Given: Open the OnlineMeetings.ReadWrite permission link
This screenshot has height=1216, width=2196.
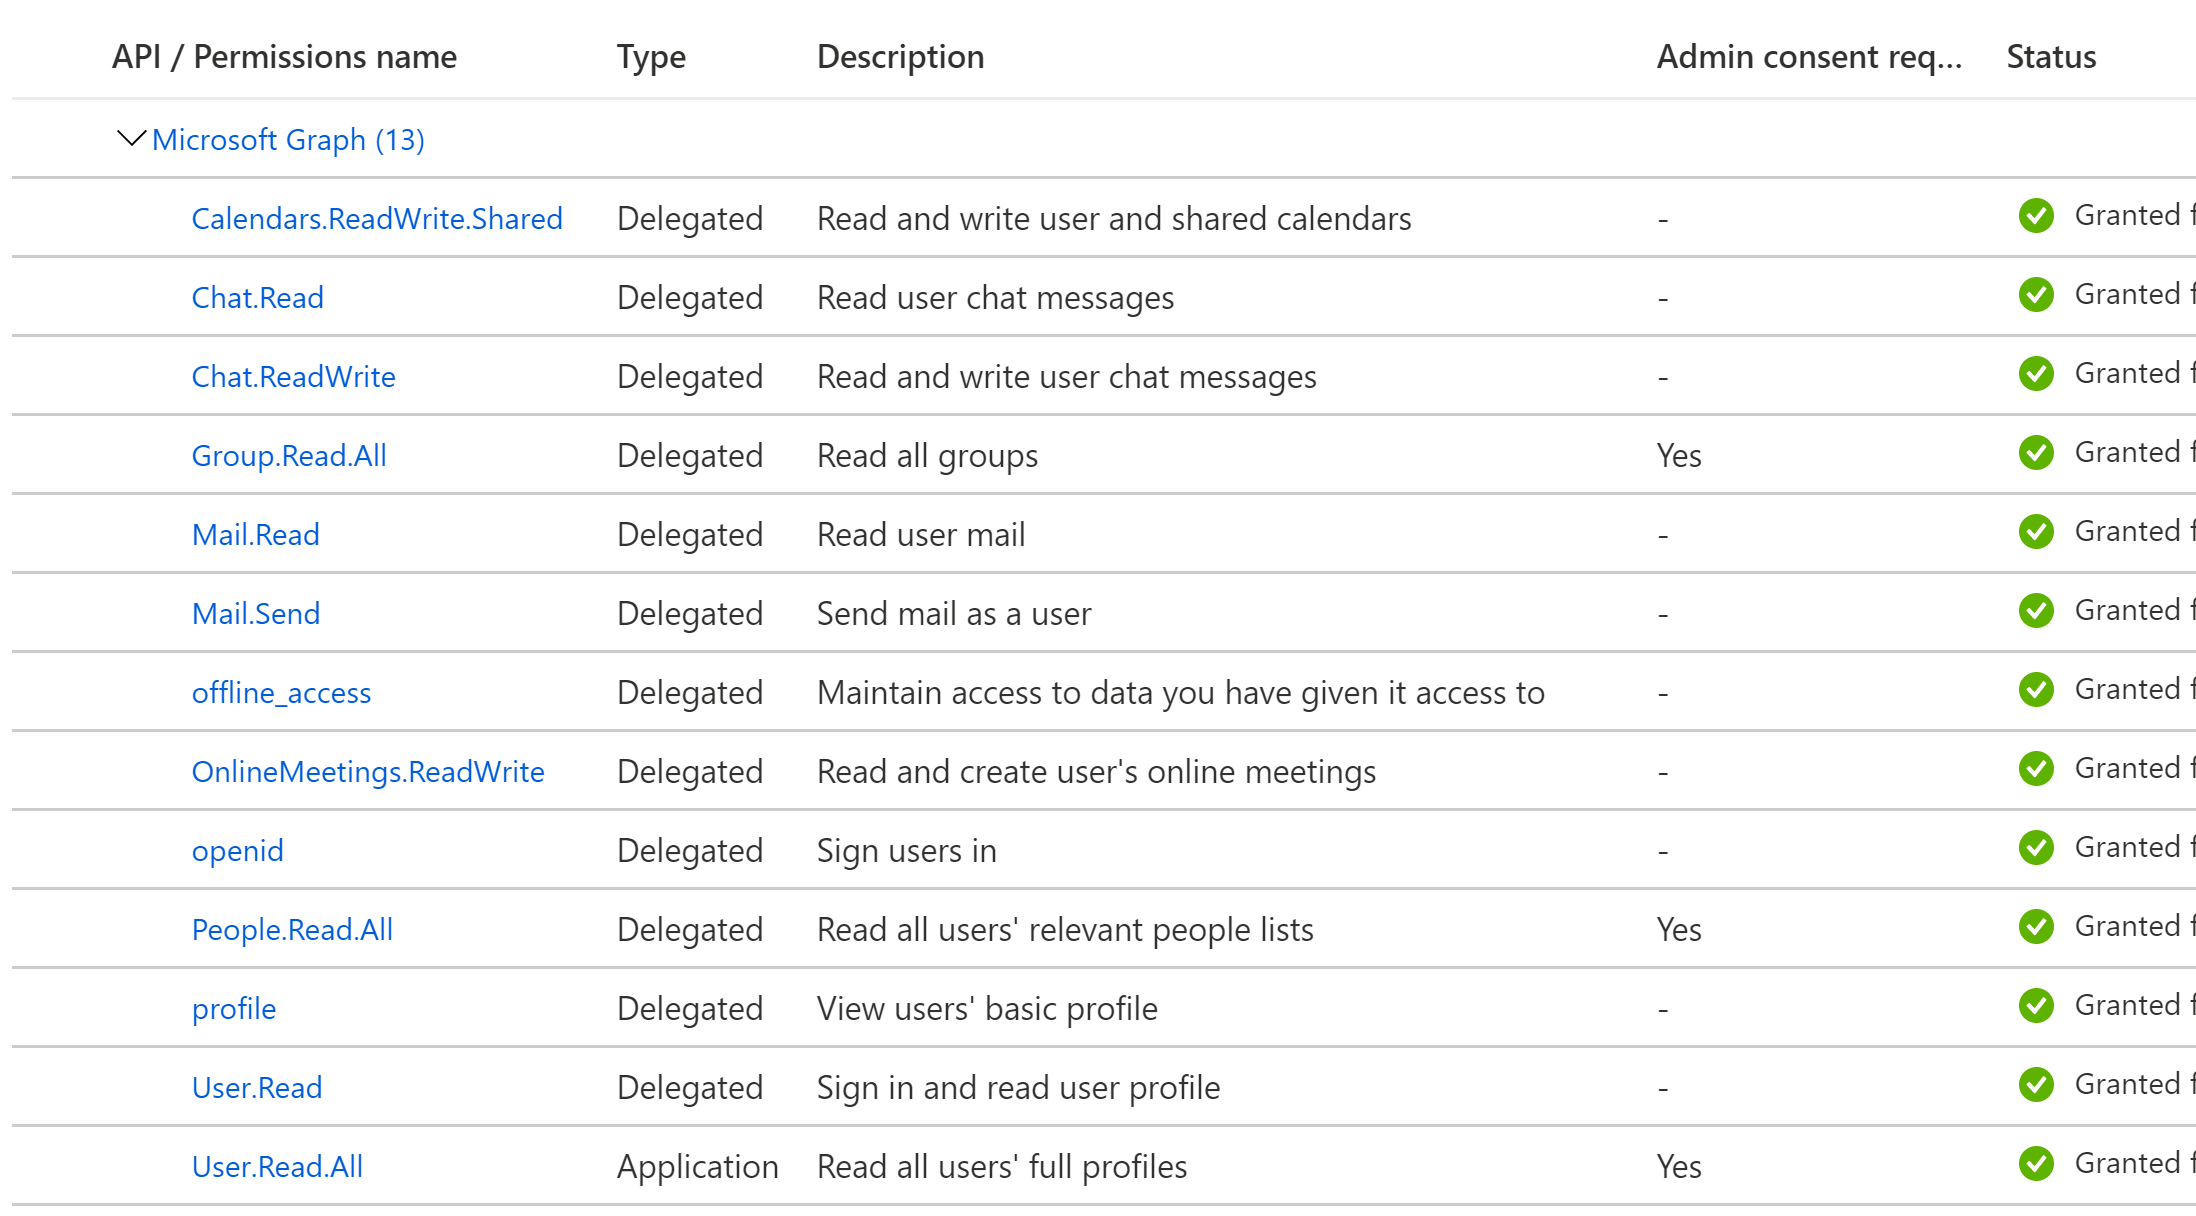Looking at the screenshot, I should (x=368, y=772).
